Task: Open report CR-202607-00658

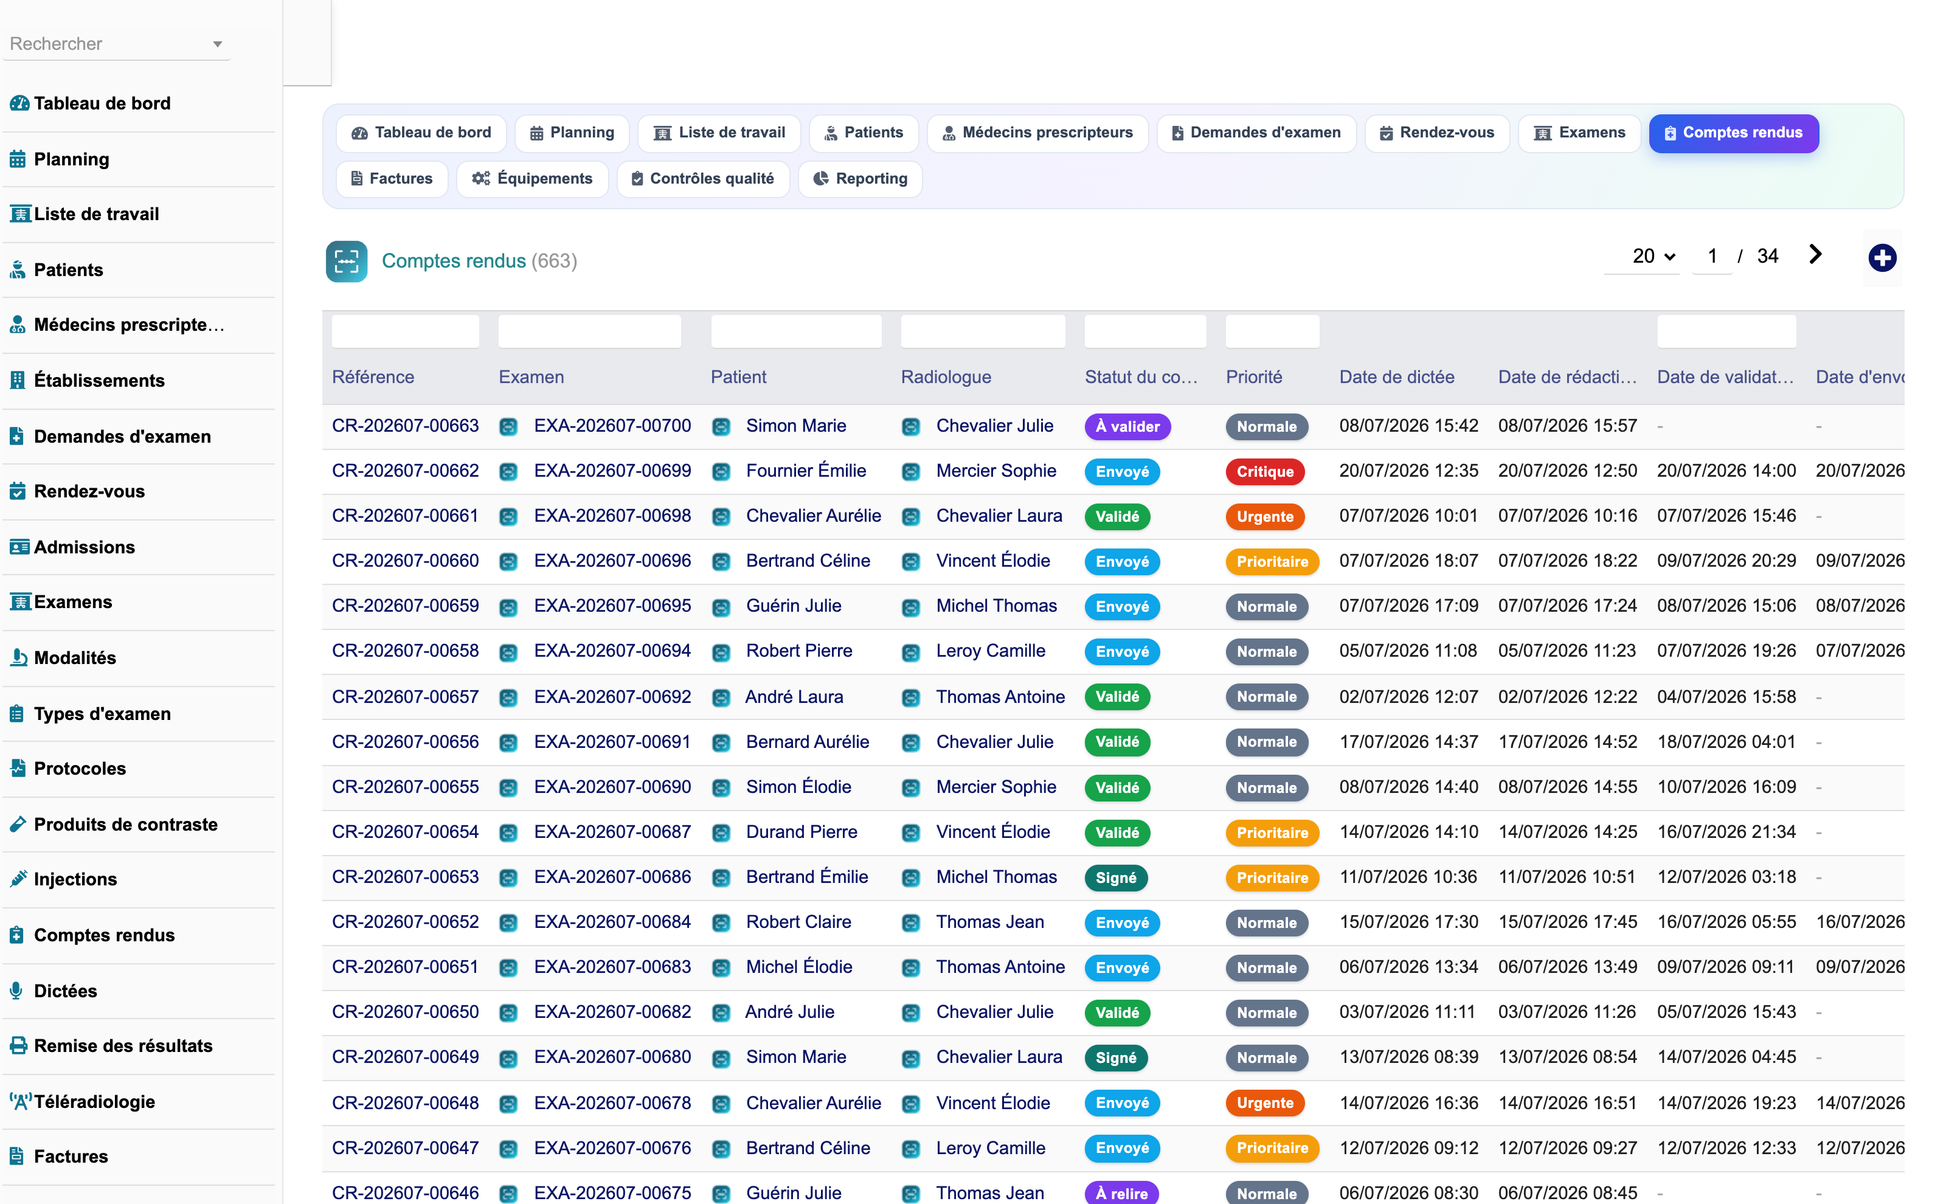Action: (x=405, y=651)
